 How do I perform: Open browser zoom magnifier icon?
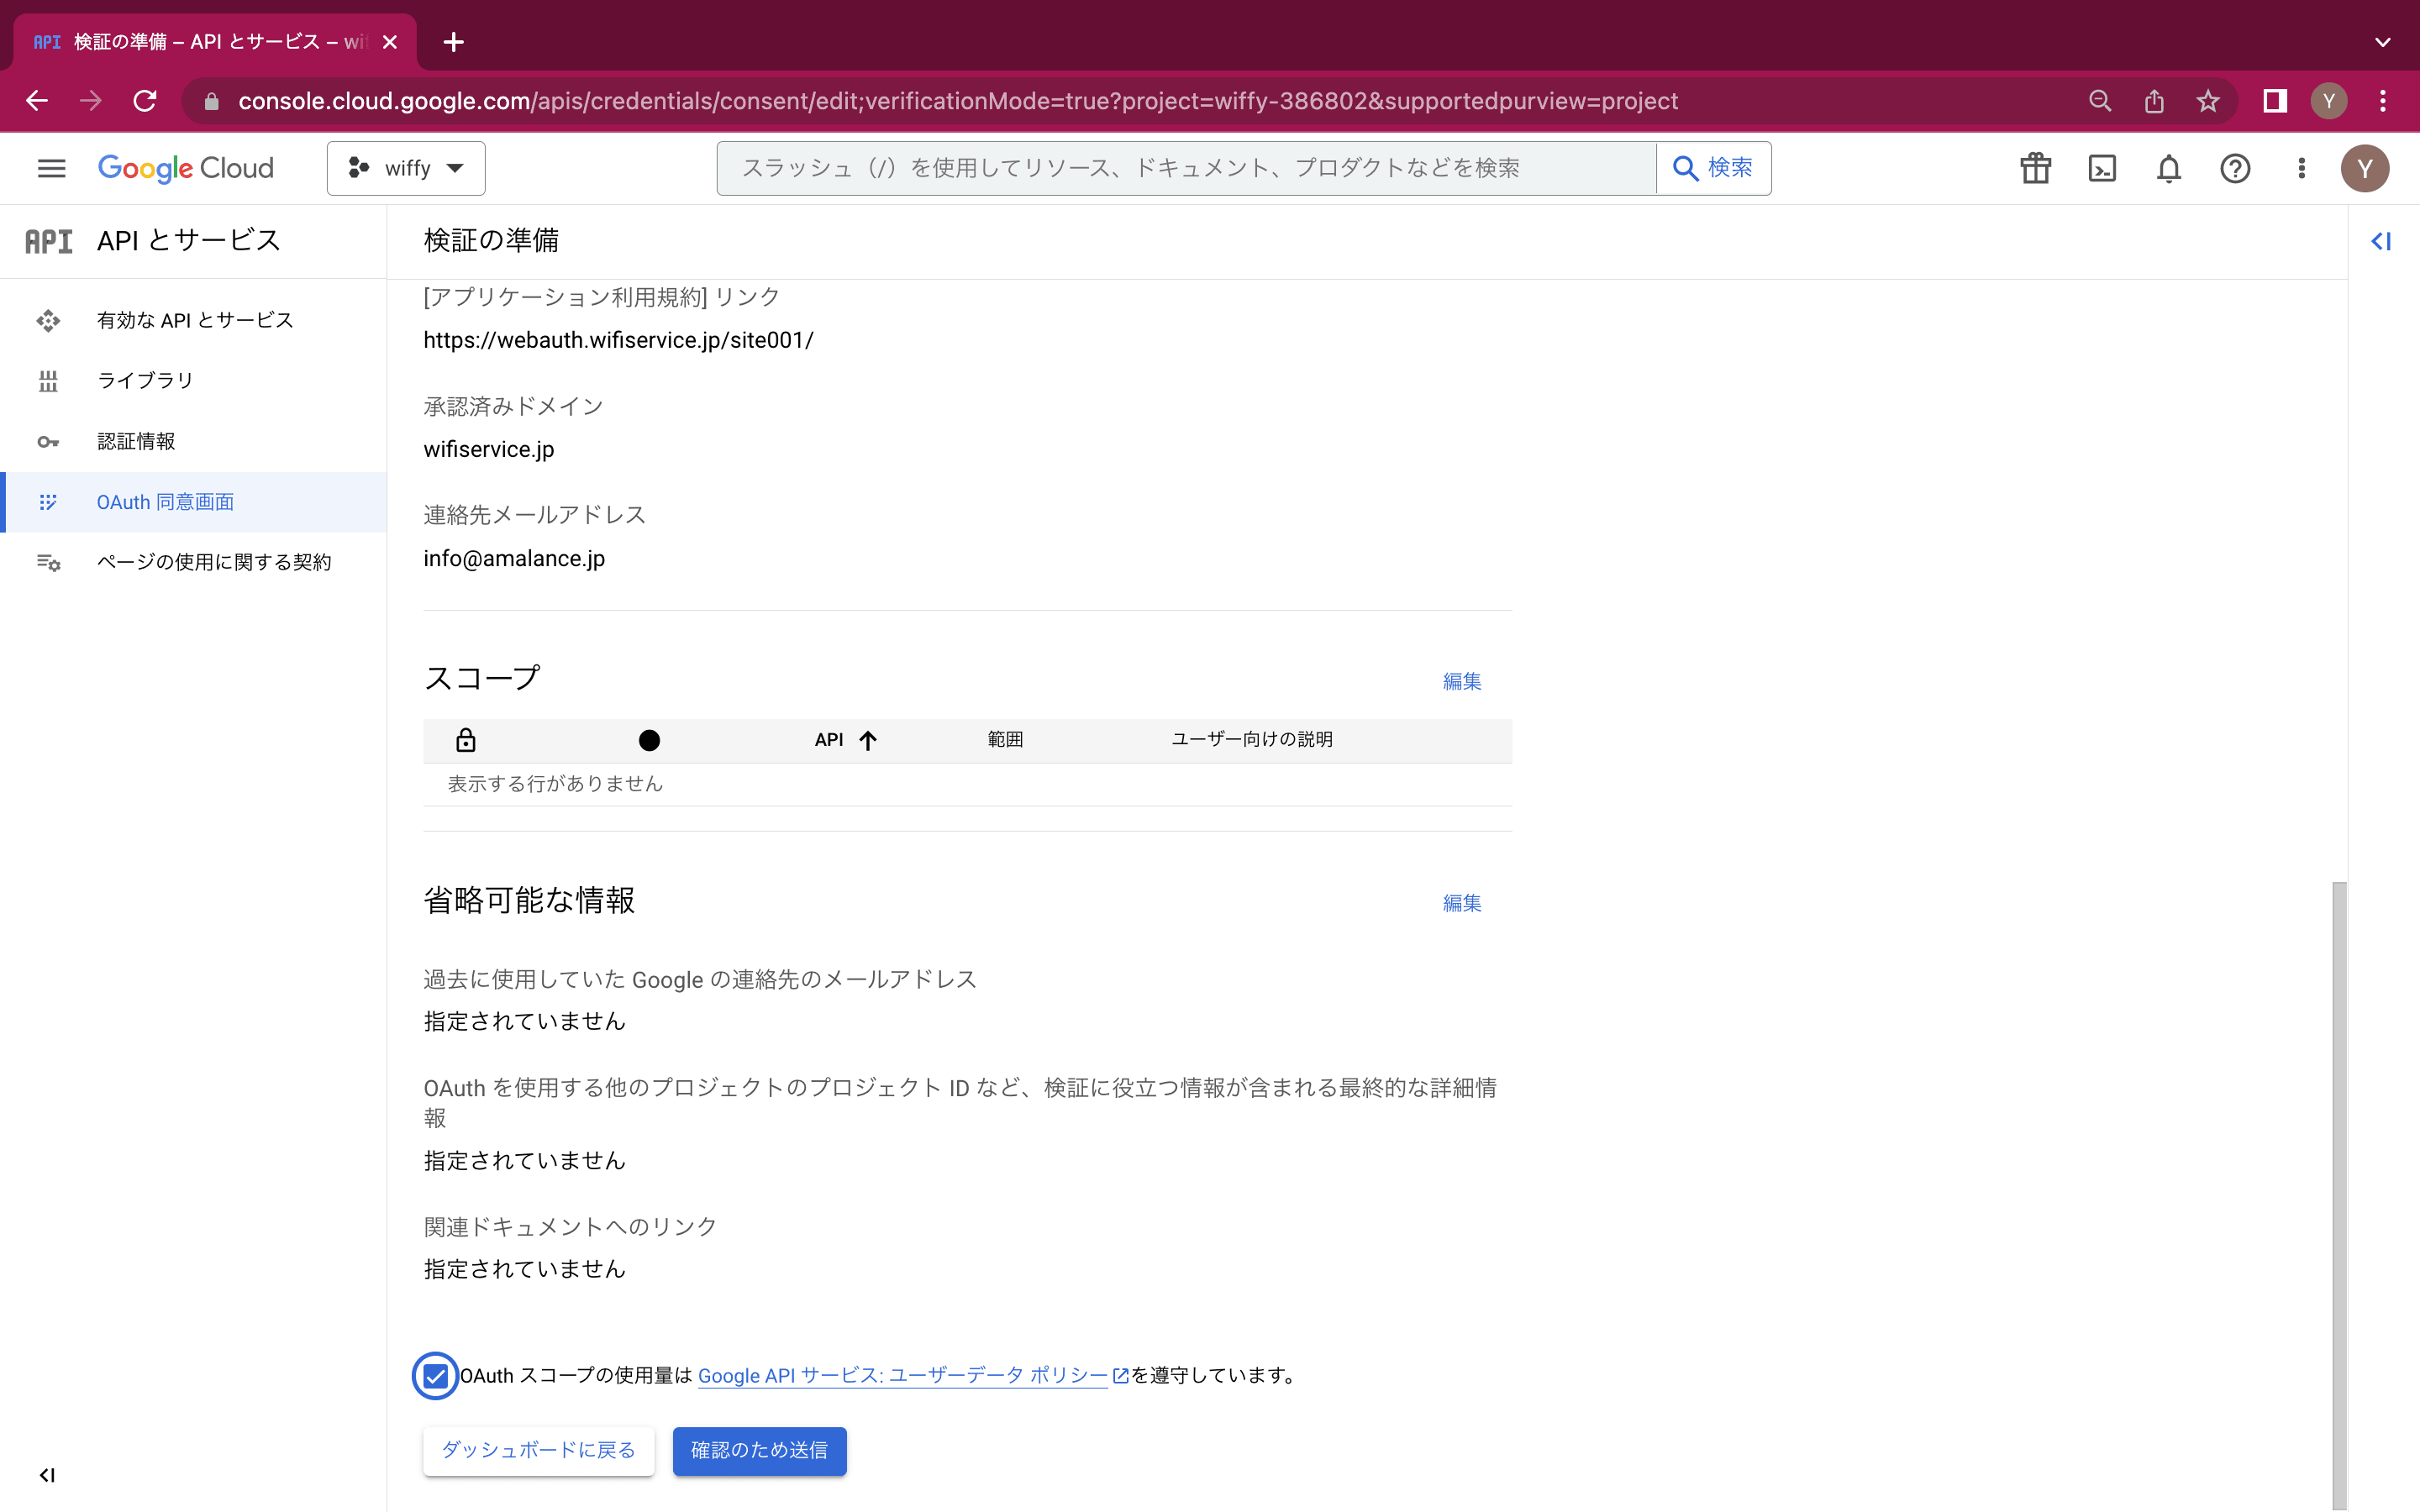click(2100, 101)
